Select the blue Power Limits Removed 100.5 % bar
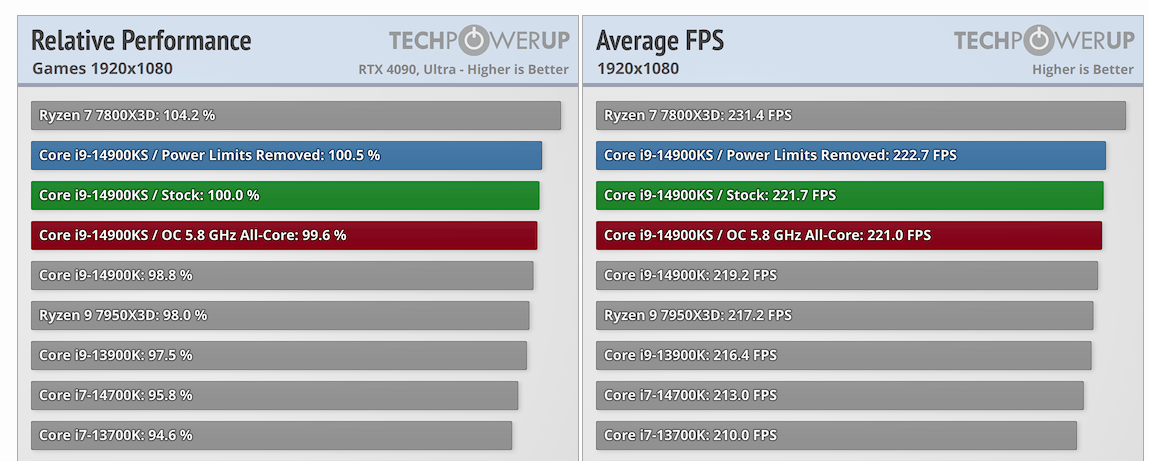 287,155
